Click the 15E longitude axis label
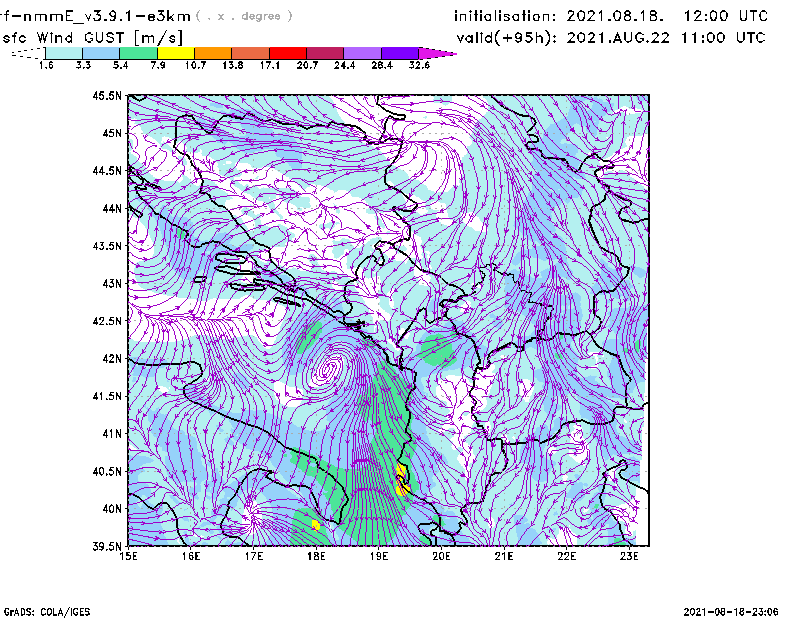This screenshot has width=800, height=618. [x=128, y=557]
